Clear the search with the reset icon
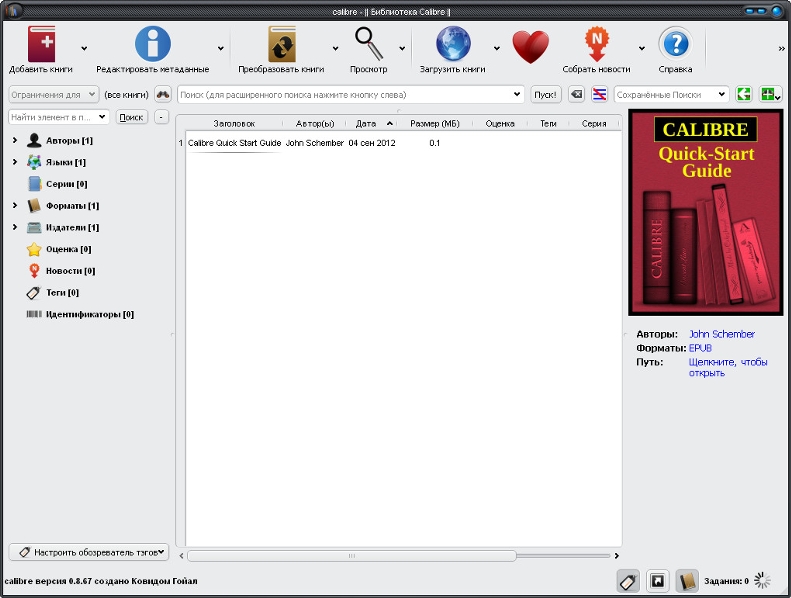Image resolution: width=791 pixels, height=598 pixels. tap(576, 94)
